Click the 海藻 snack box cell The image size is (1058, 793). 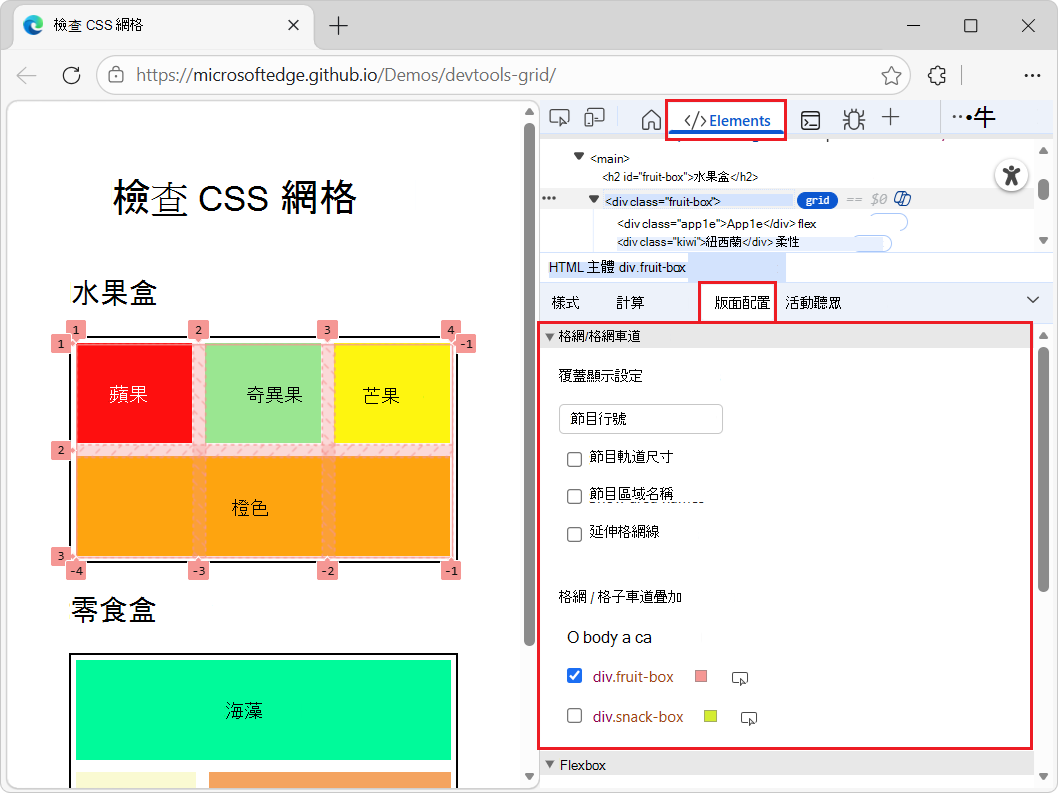[x=263, y=710]
